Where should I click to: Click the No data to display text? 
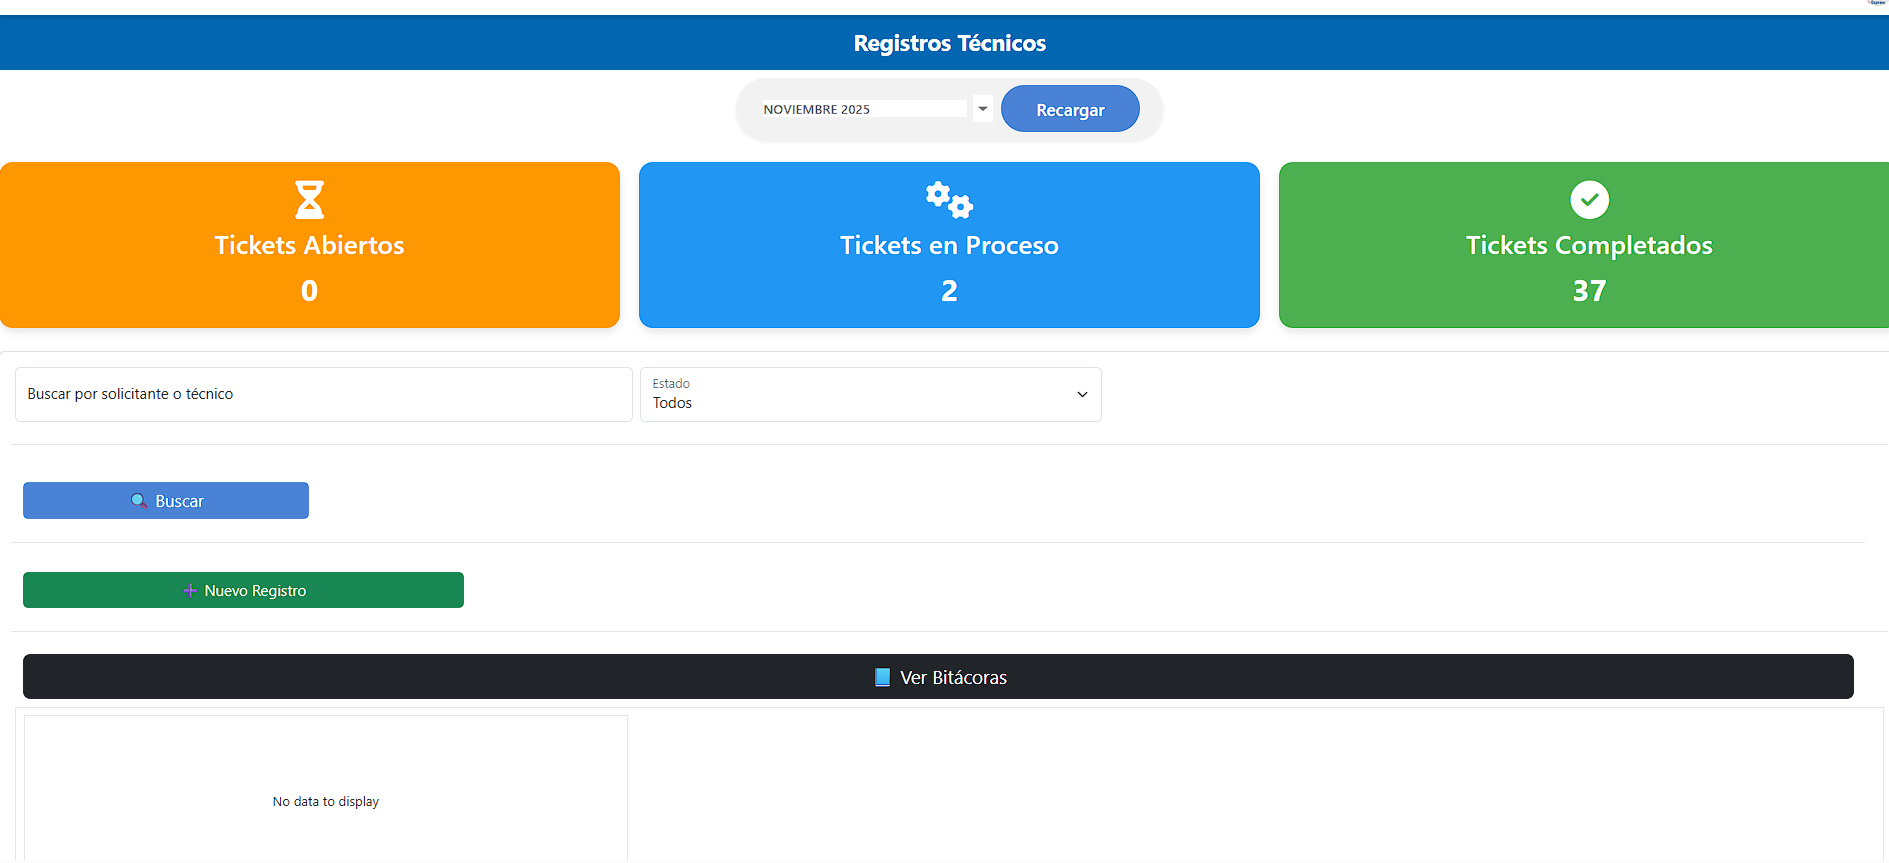click(326, 802)
